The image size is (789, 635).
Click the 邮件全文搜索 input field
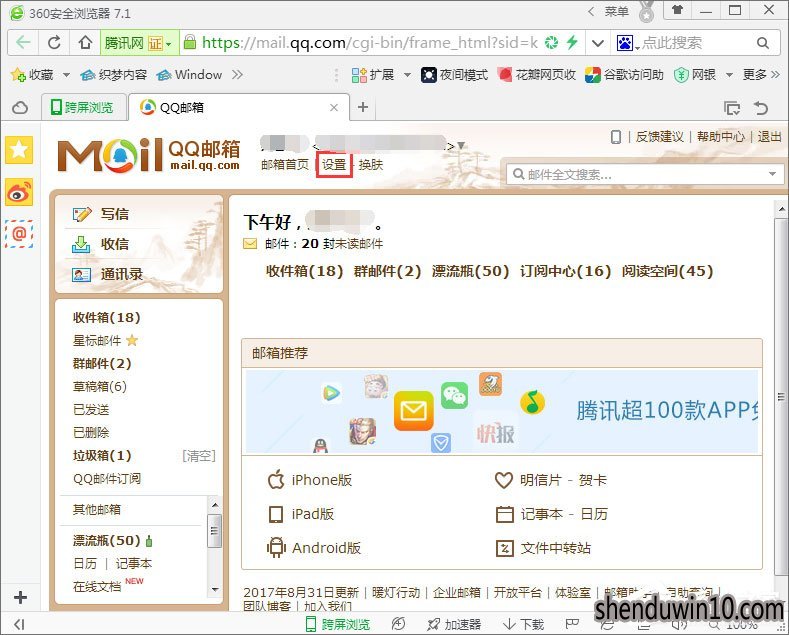point(644,175)
